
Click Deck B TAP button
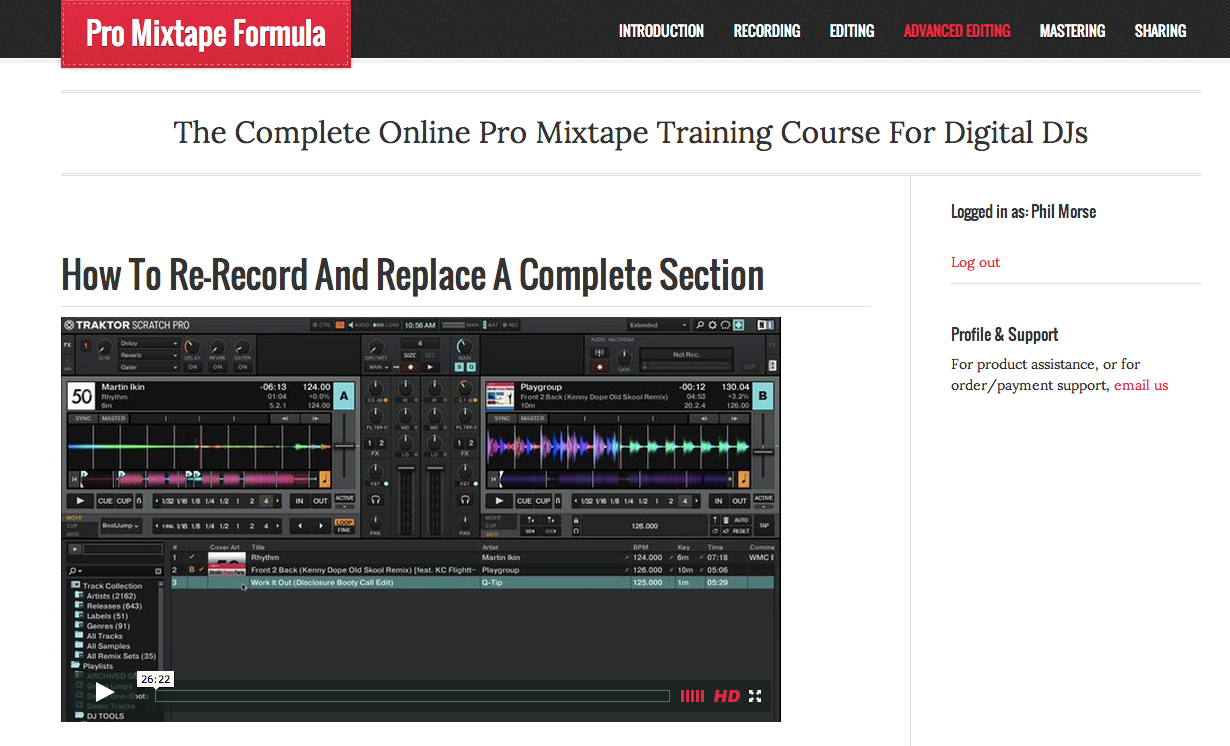(x=763, y=524)
